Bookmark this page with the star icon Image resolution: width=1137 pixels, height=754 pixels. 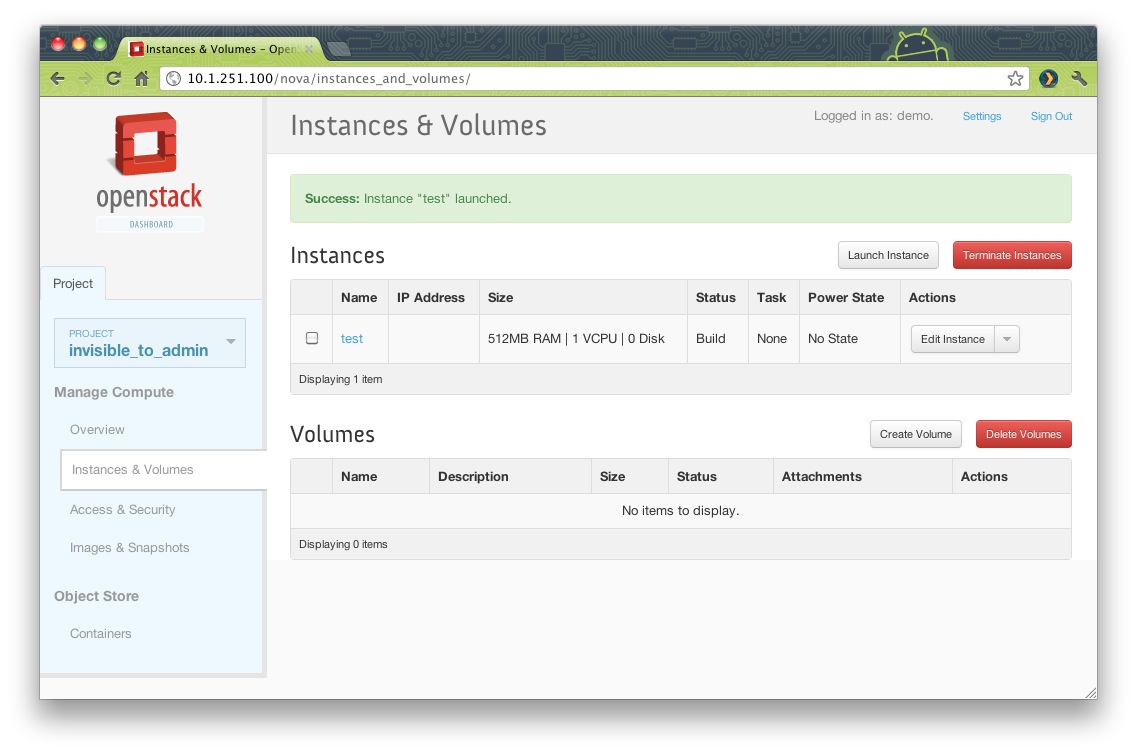(1013, 77)
